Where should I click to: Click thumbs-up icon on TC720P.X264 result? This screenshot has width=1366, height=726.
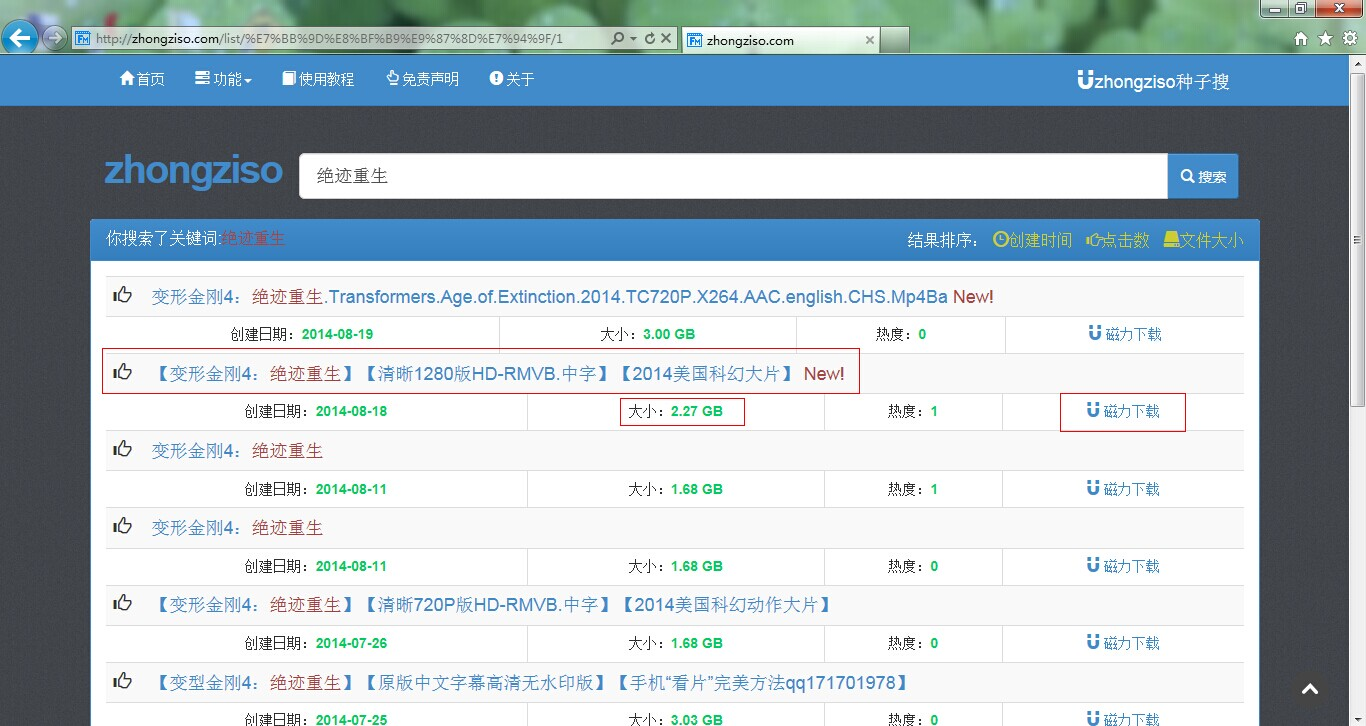pos(123,295)
